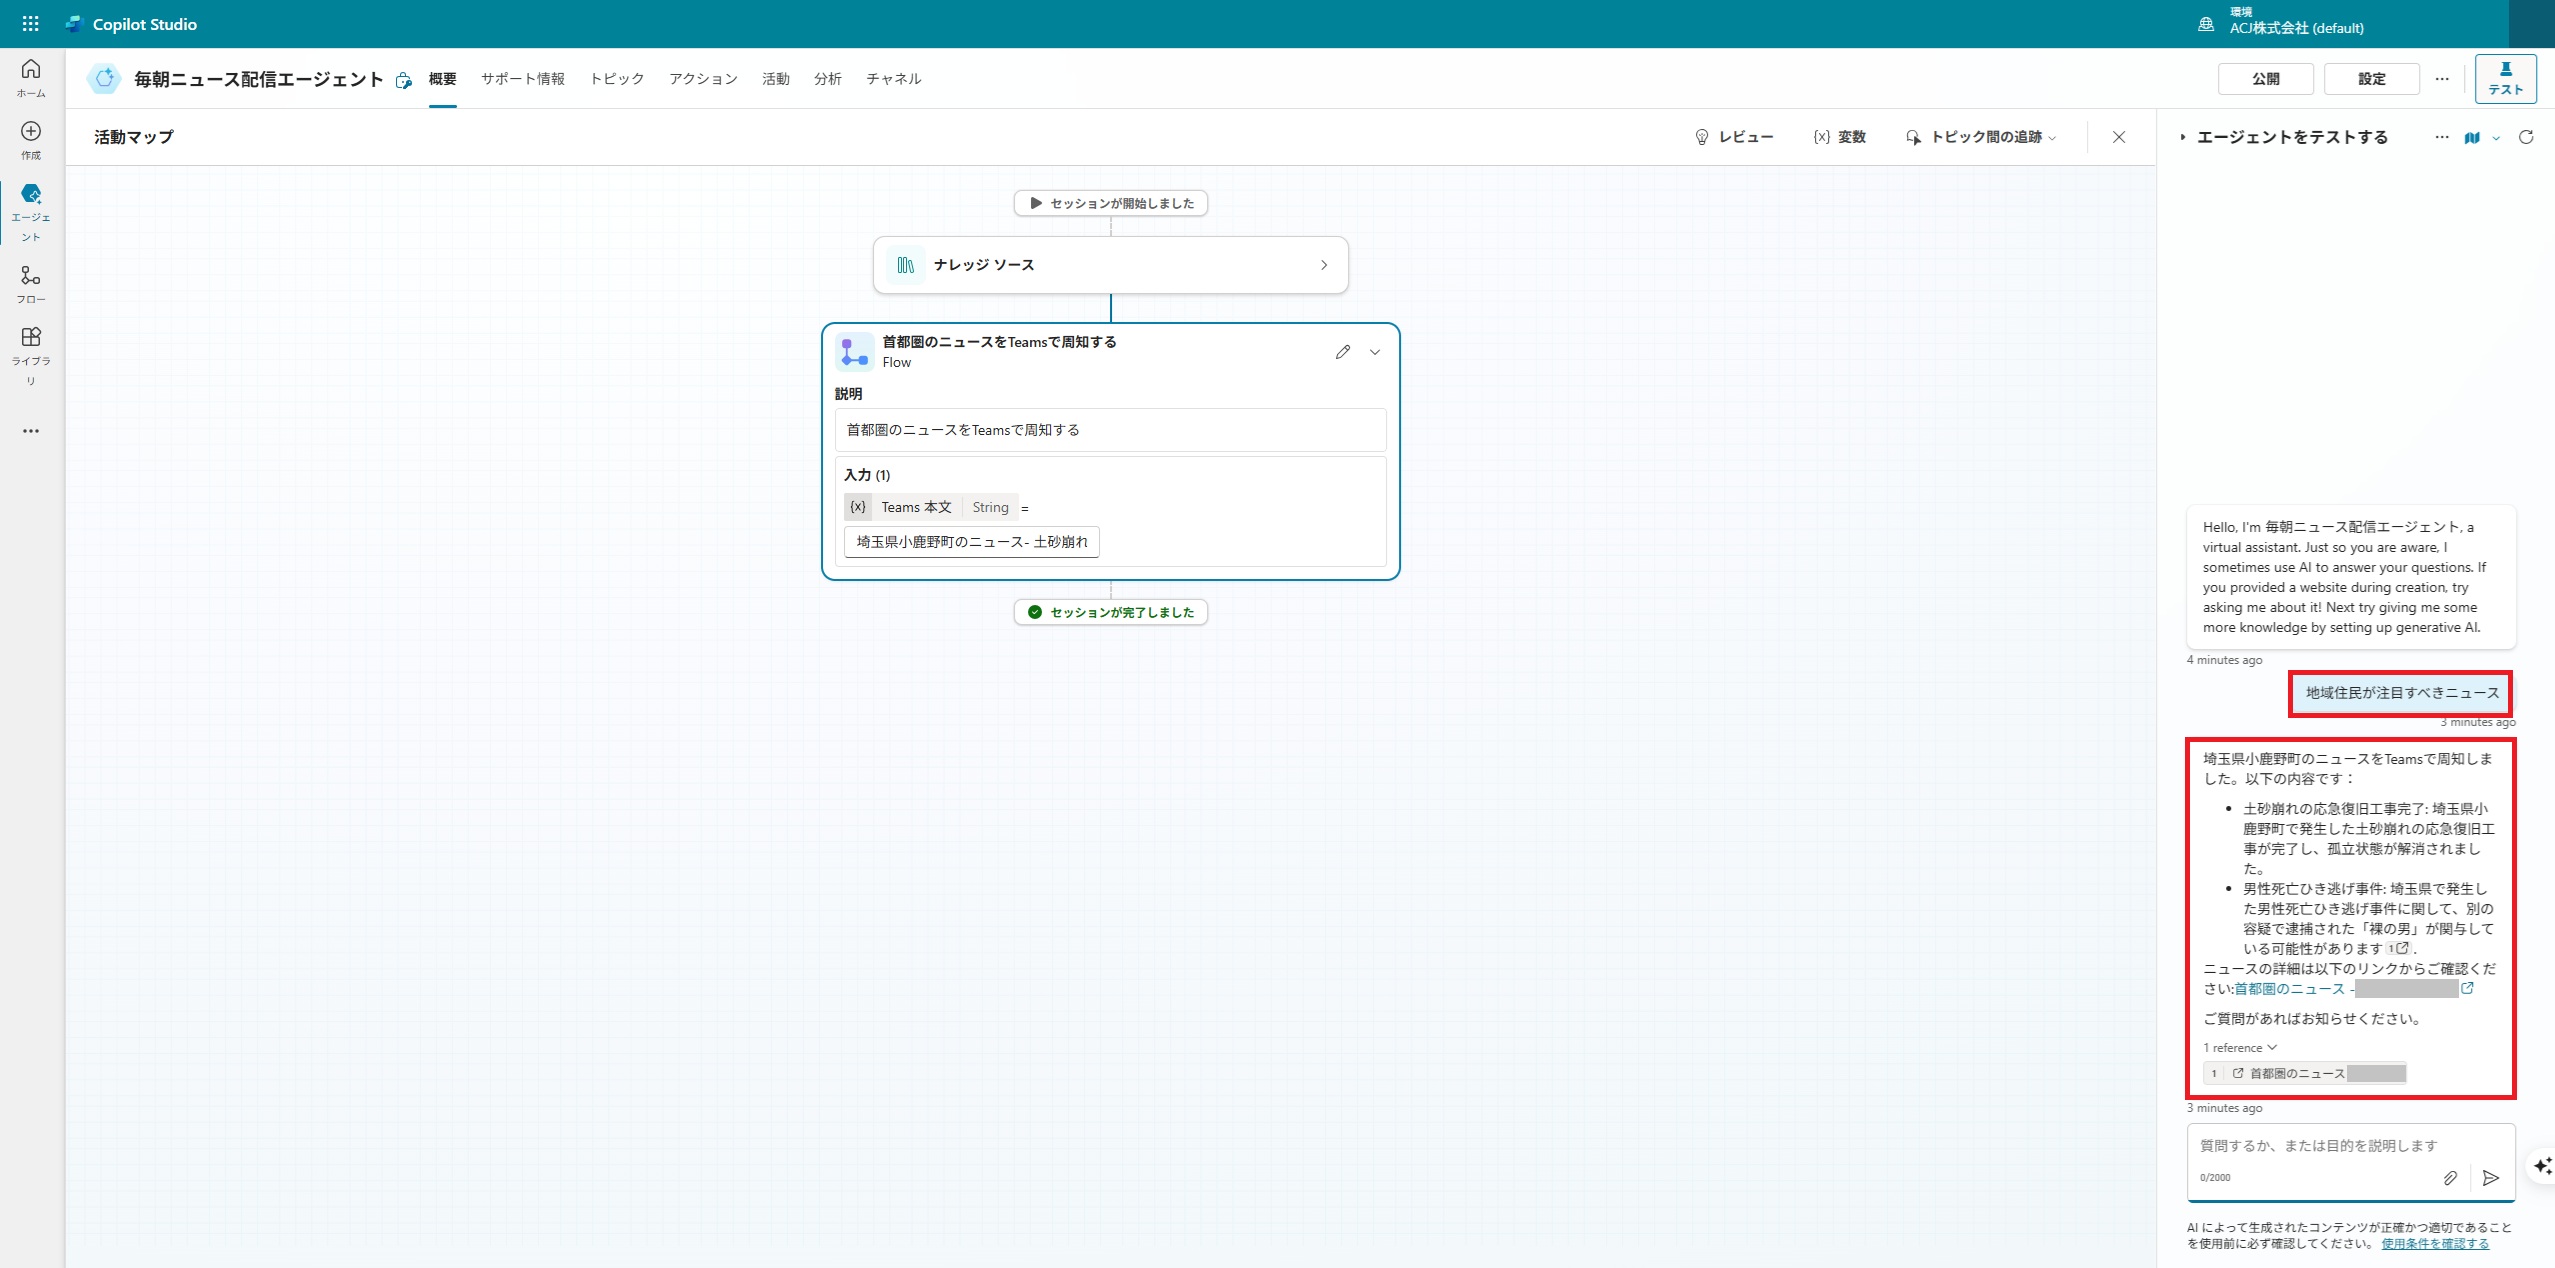Screen dimensions: 2555x1268
Task: Switch to the 概要 tab
Action: pos(443,79)
